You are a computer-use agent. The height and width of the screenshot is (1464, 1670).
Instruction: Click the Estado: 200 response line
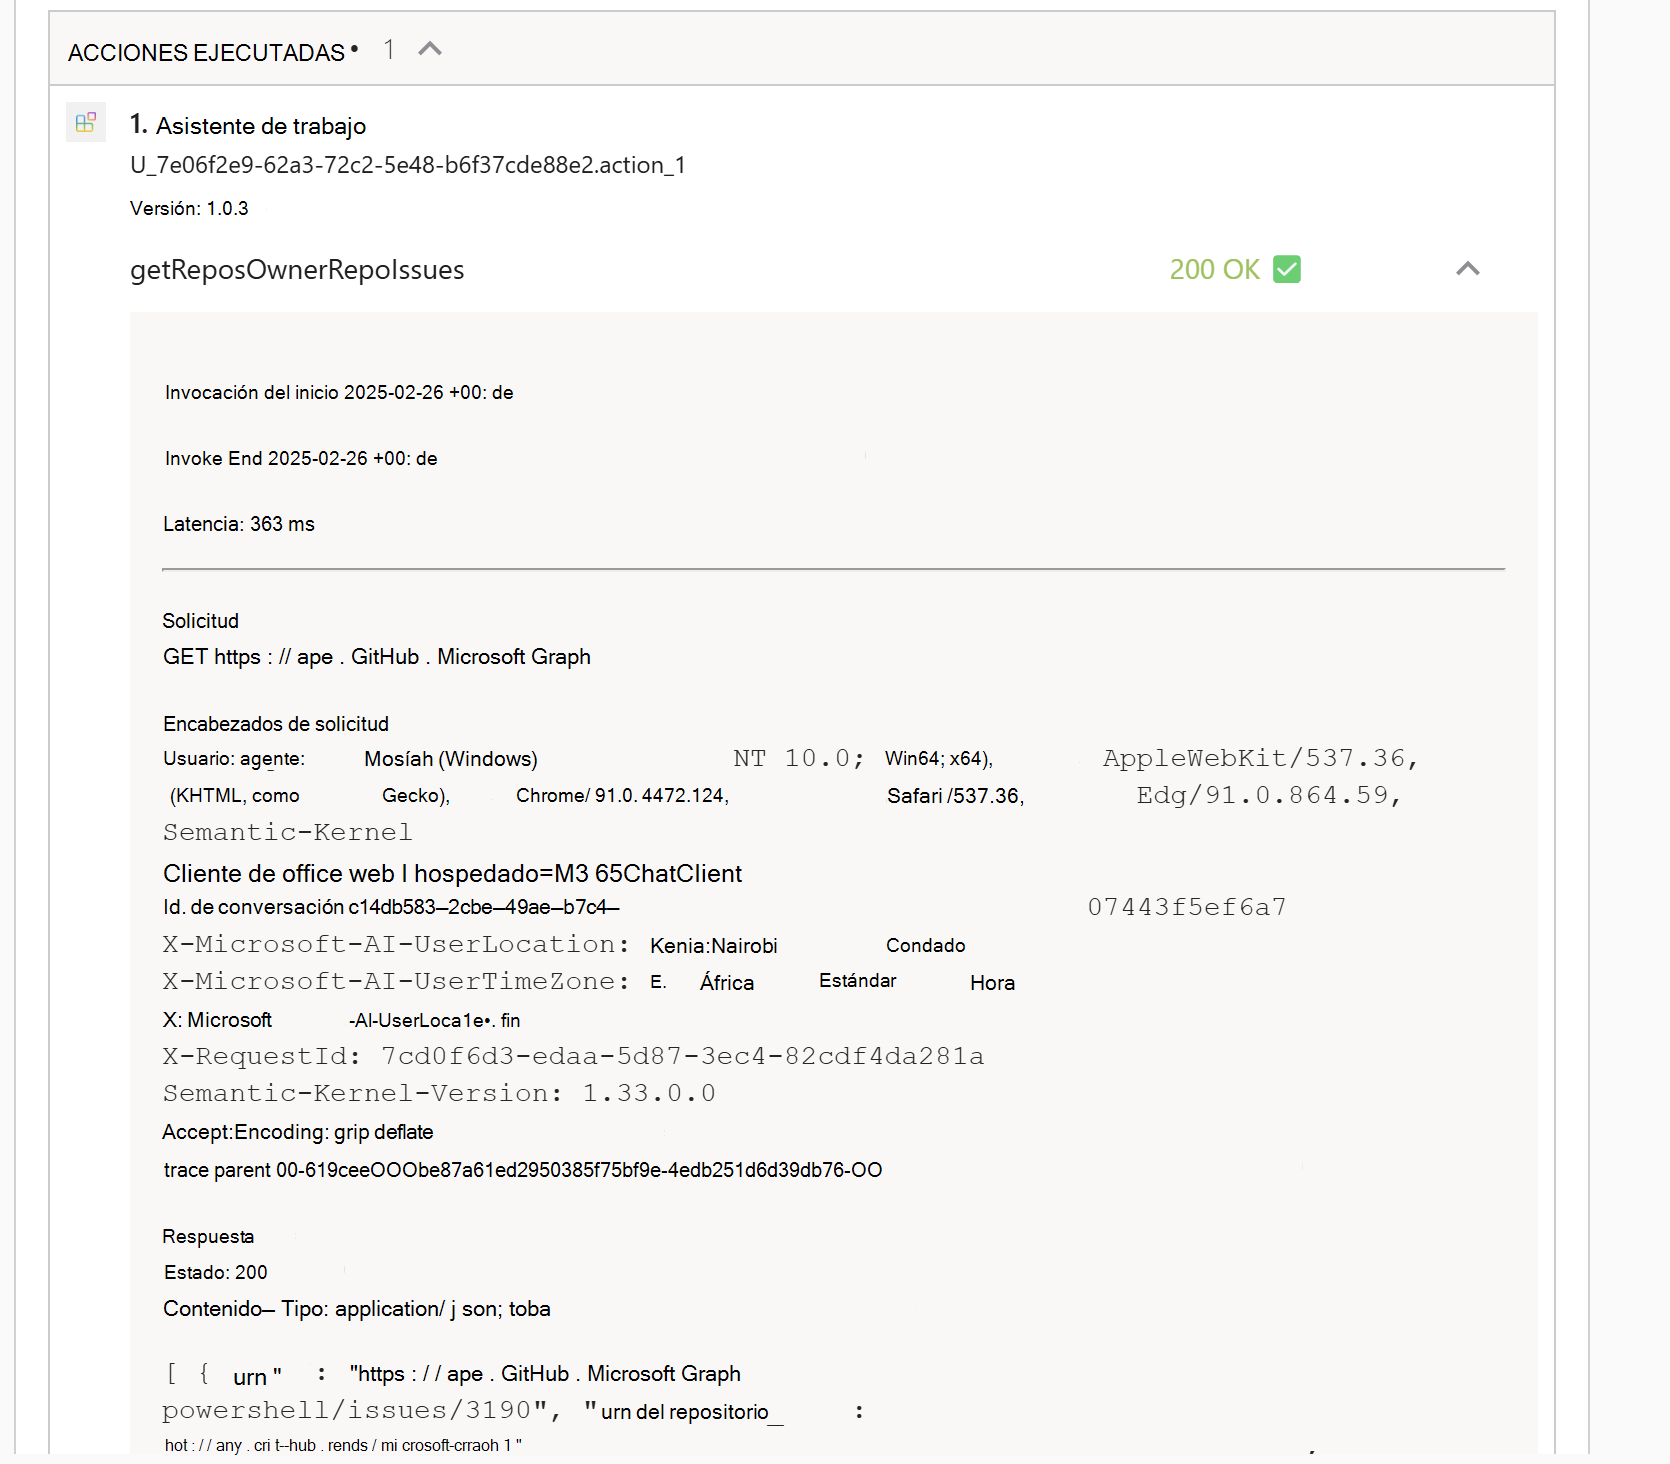(215, 1271)
